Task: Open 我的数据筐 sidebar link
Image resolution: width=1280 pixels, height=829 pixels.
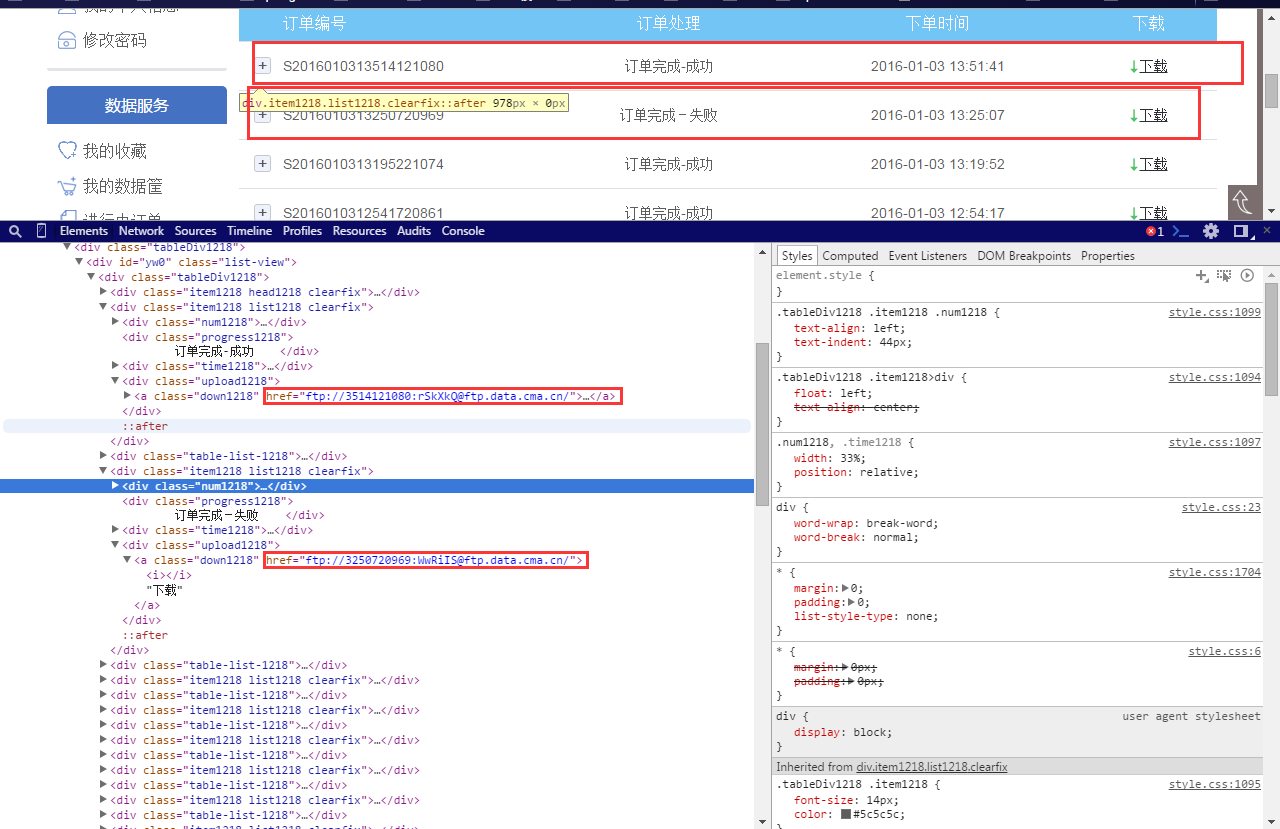Action: point(122,186)
